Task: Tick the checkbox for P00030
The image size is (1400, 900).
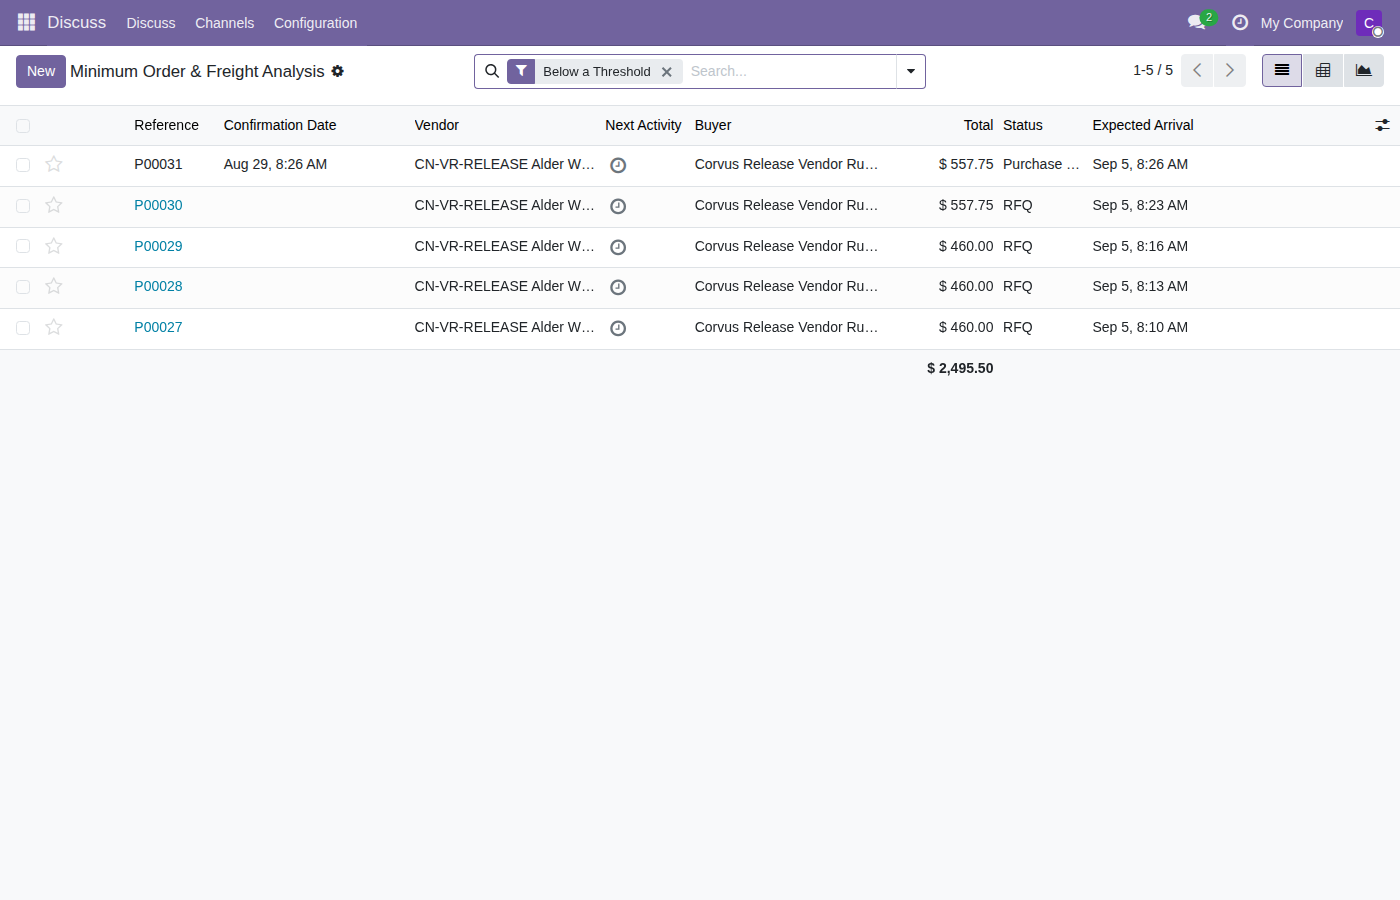Action: coord(23,206)
